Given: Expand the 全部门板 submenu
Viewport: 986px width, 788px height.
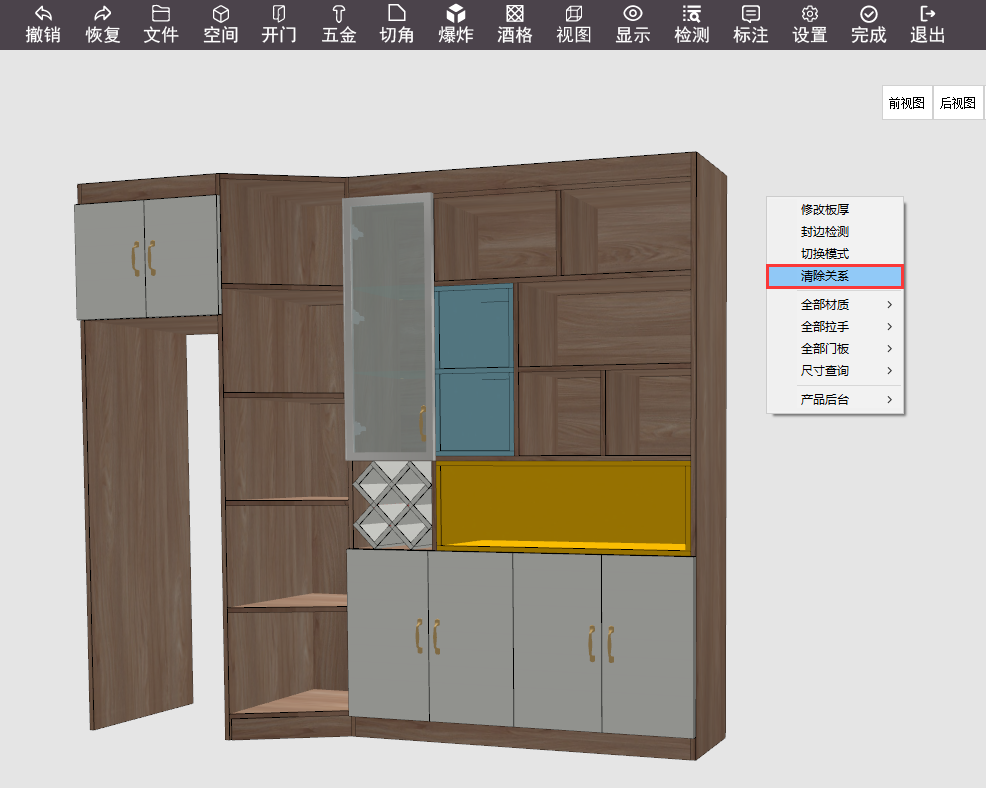Looking at the screenshot, I should coord(834,348).
